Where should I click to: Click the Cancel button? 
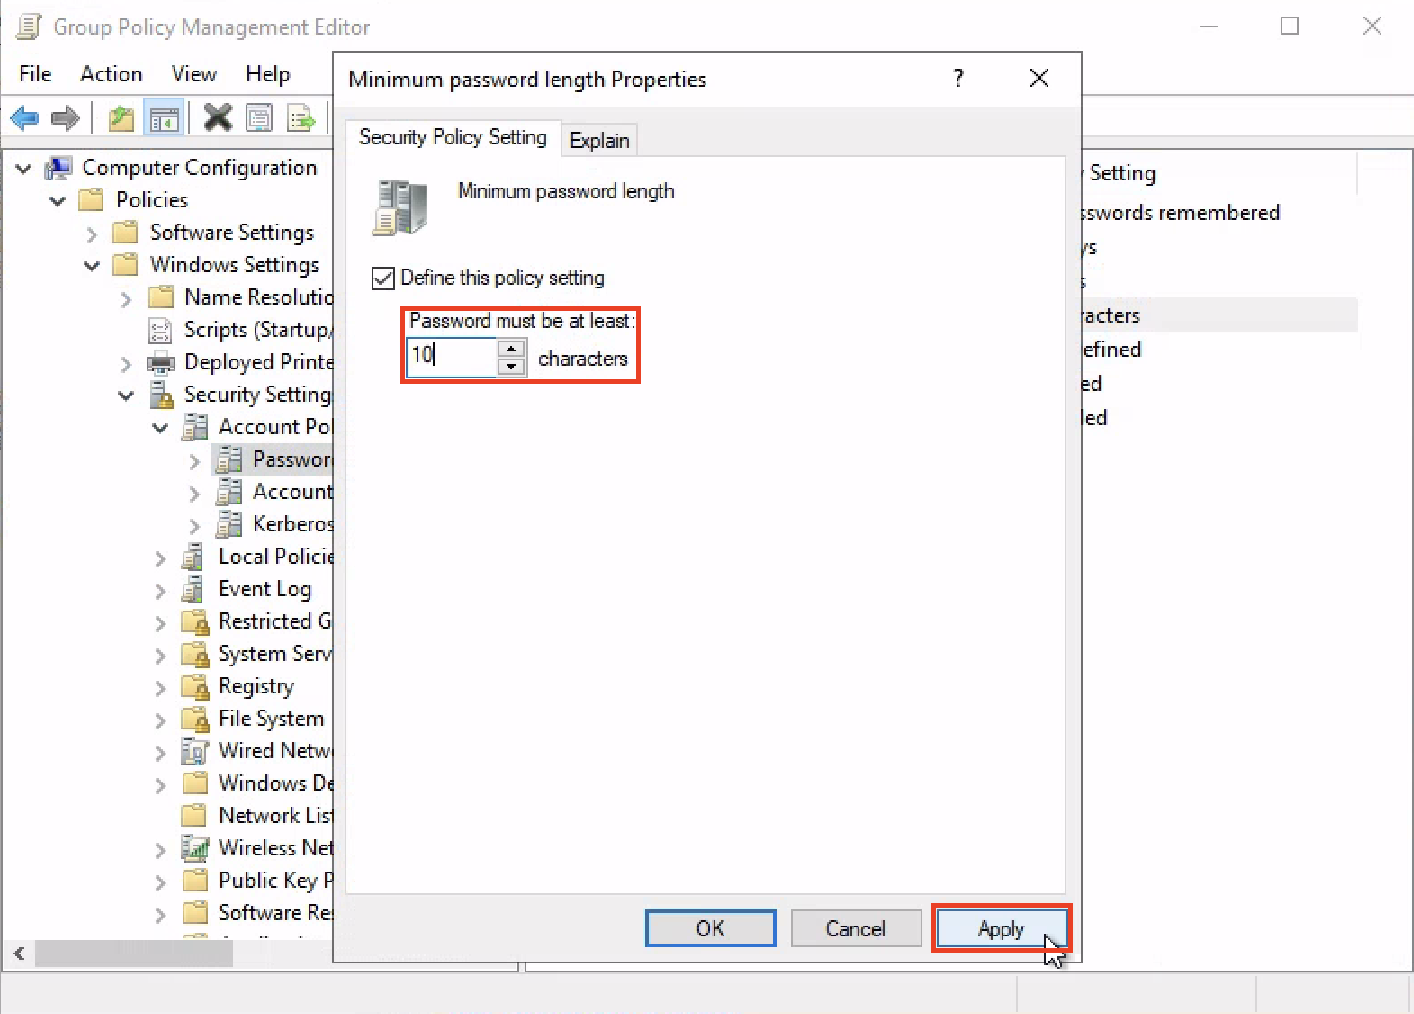pos(855,928)
